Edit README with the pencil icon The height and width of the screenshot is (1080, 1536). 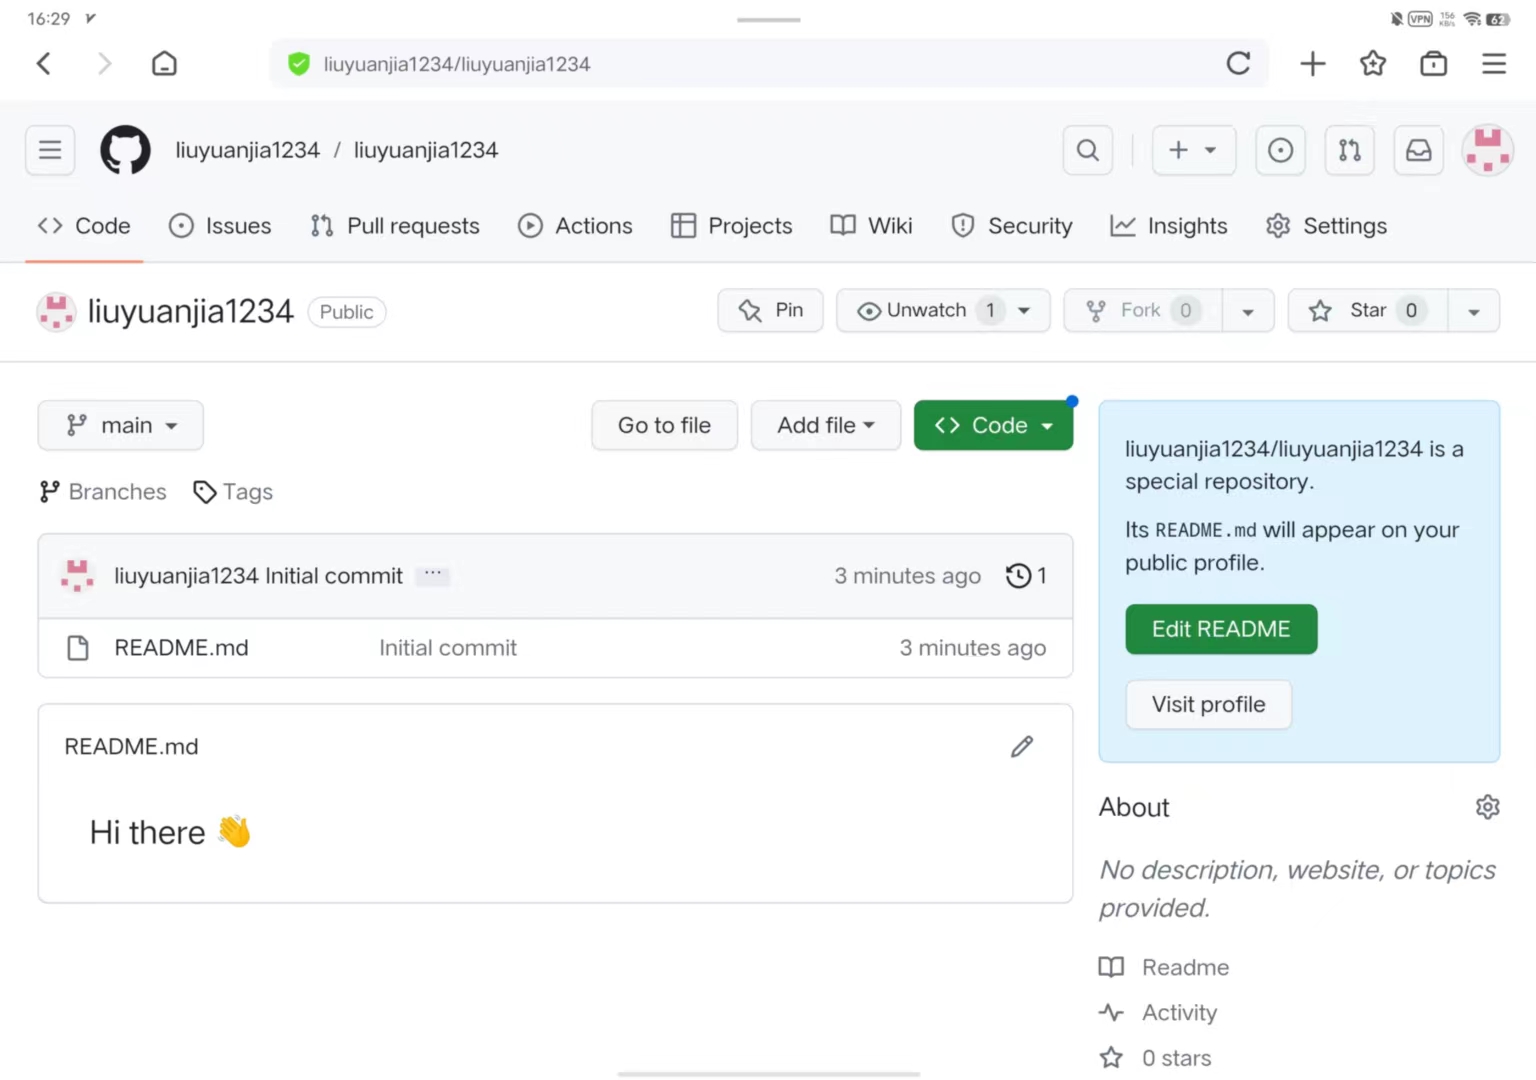[1022, 747]
